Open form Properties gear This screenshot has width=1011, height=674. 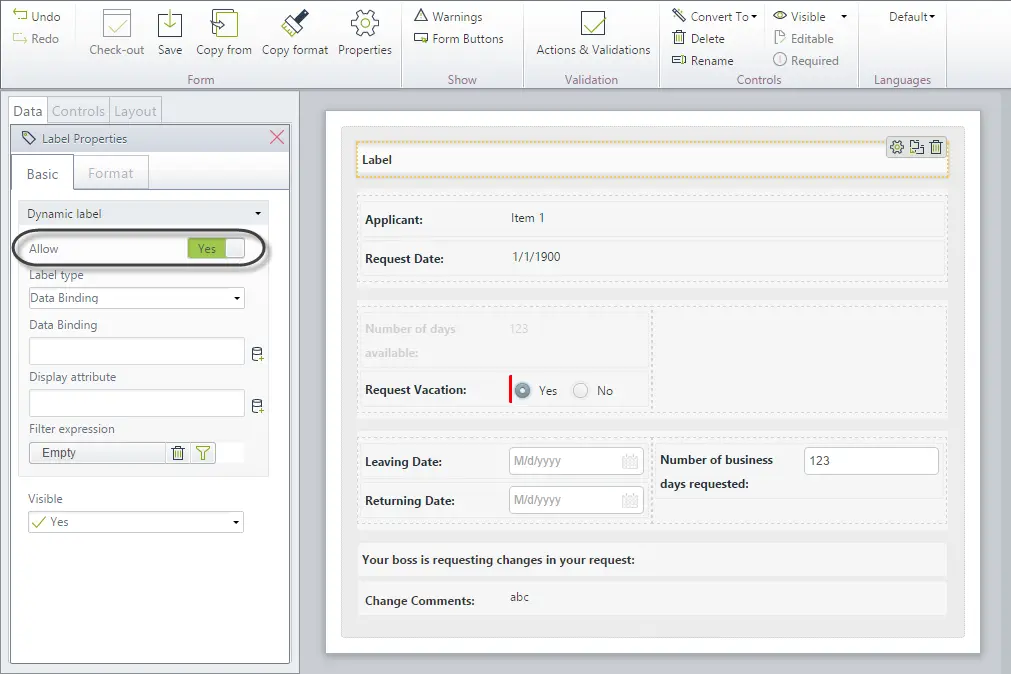pyautogui.click(x=364, y=24)
